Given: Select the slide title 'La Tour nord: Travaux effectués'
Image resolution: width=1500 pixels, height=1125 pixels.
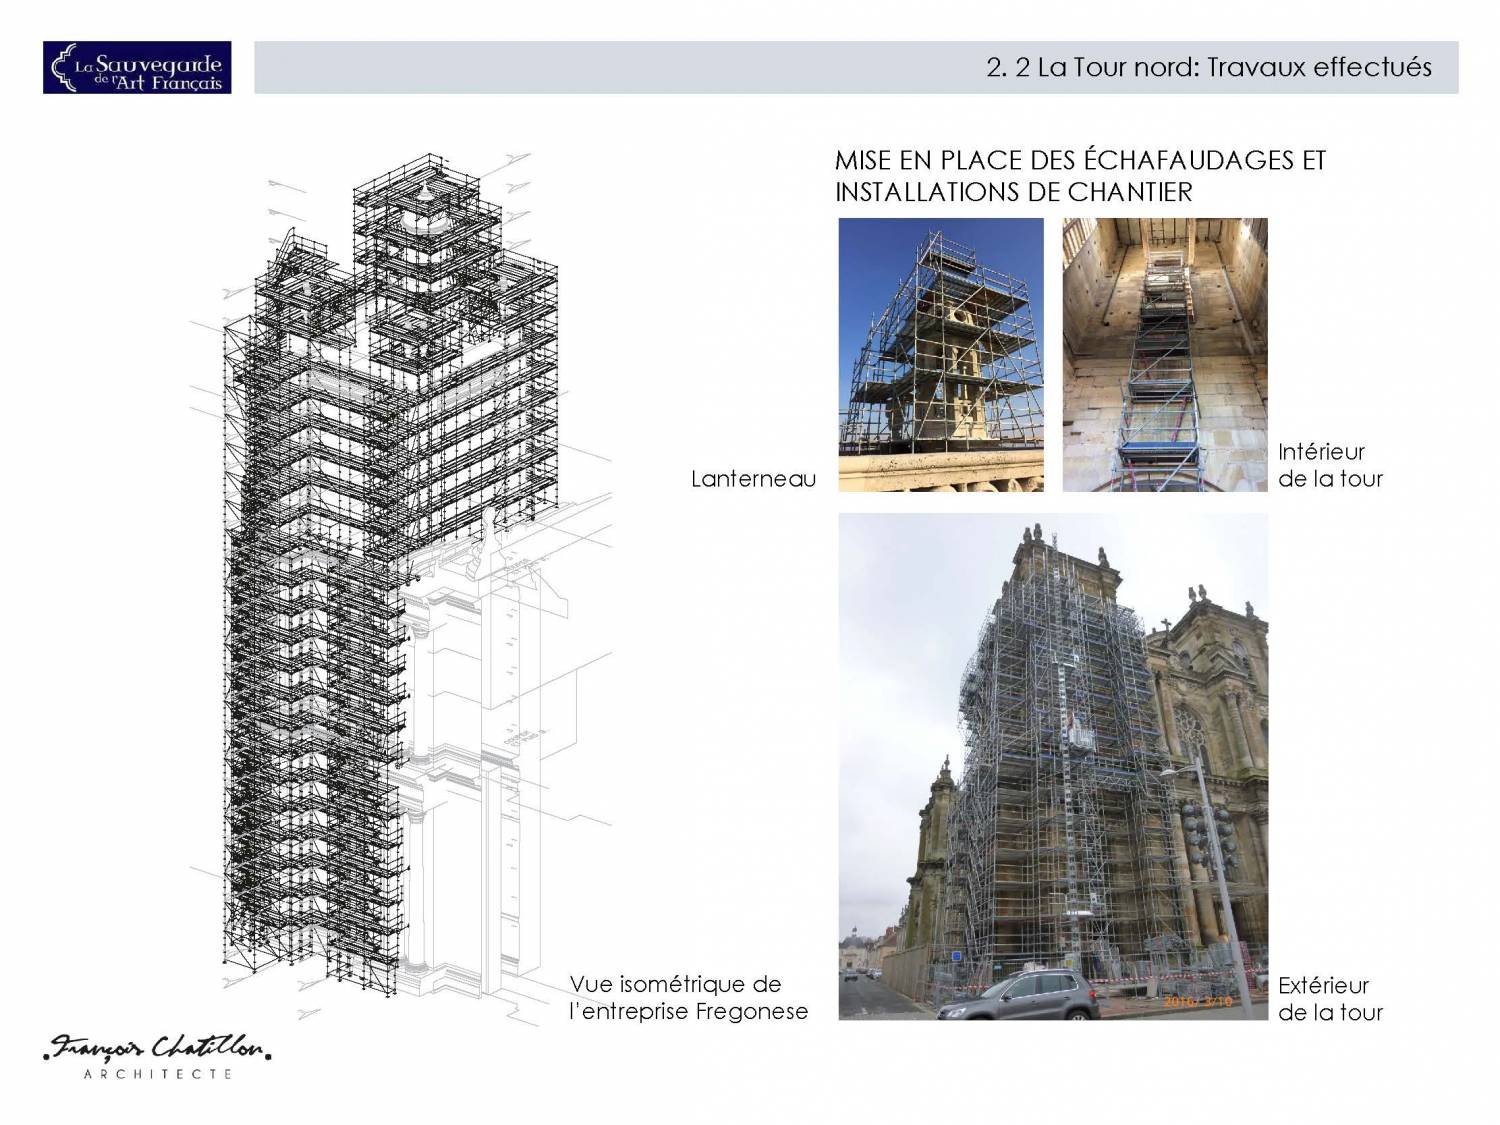Looking at the screenshot, I should [1208, 67].
